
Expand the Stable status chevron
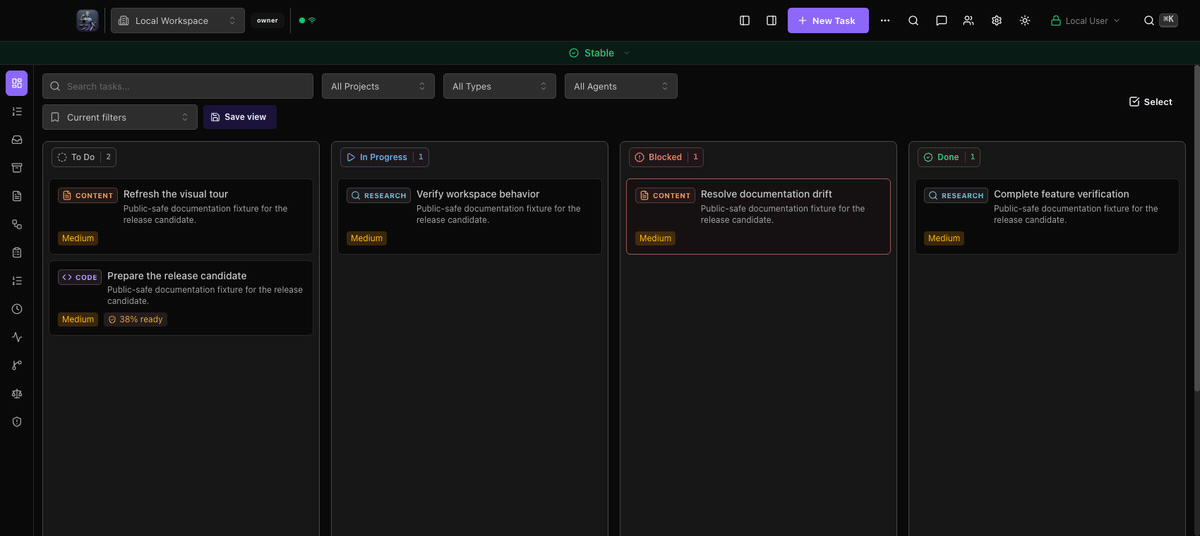point(627,53)
